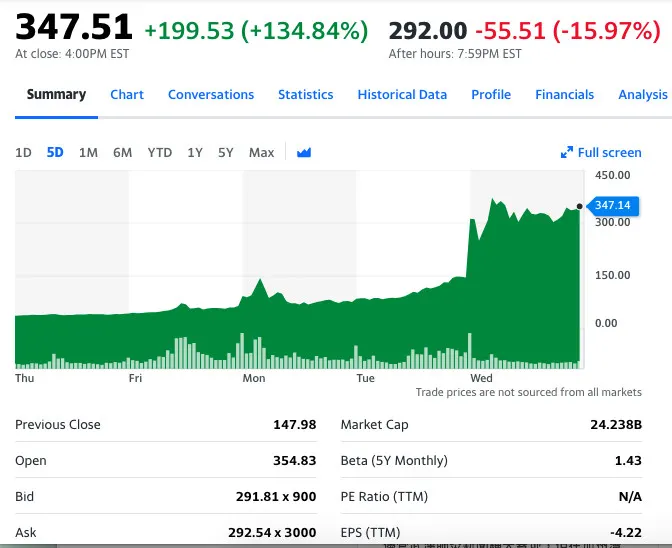Click the Full screen expand arrows icon
This screenshot has height=548, width=672.
567,153
